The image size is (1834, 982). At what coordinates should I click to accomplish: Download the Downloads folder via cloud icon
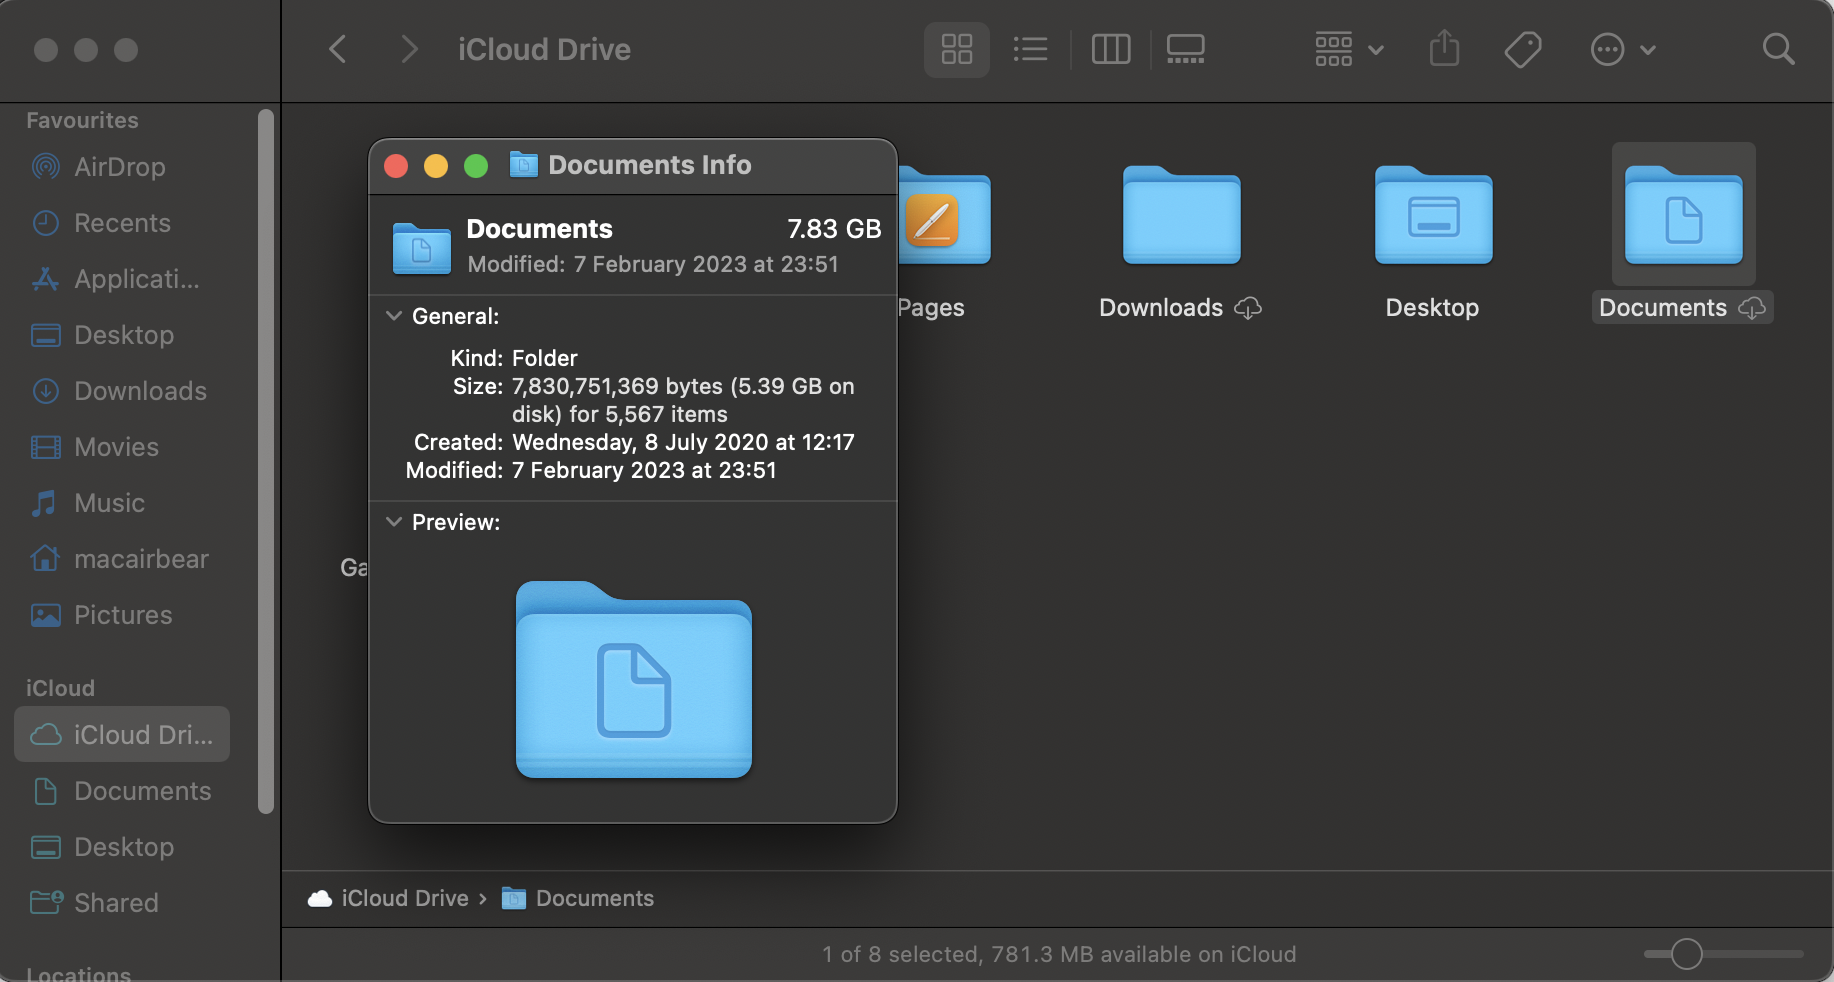(1248, 308)
